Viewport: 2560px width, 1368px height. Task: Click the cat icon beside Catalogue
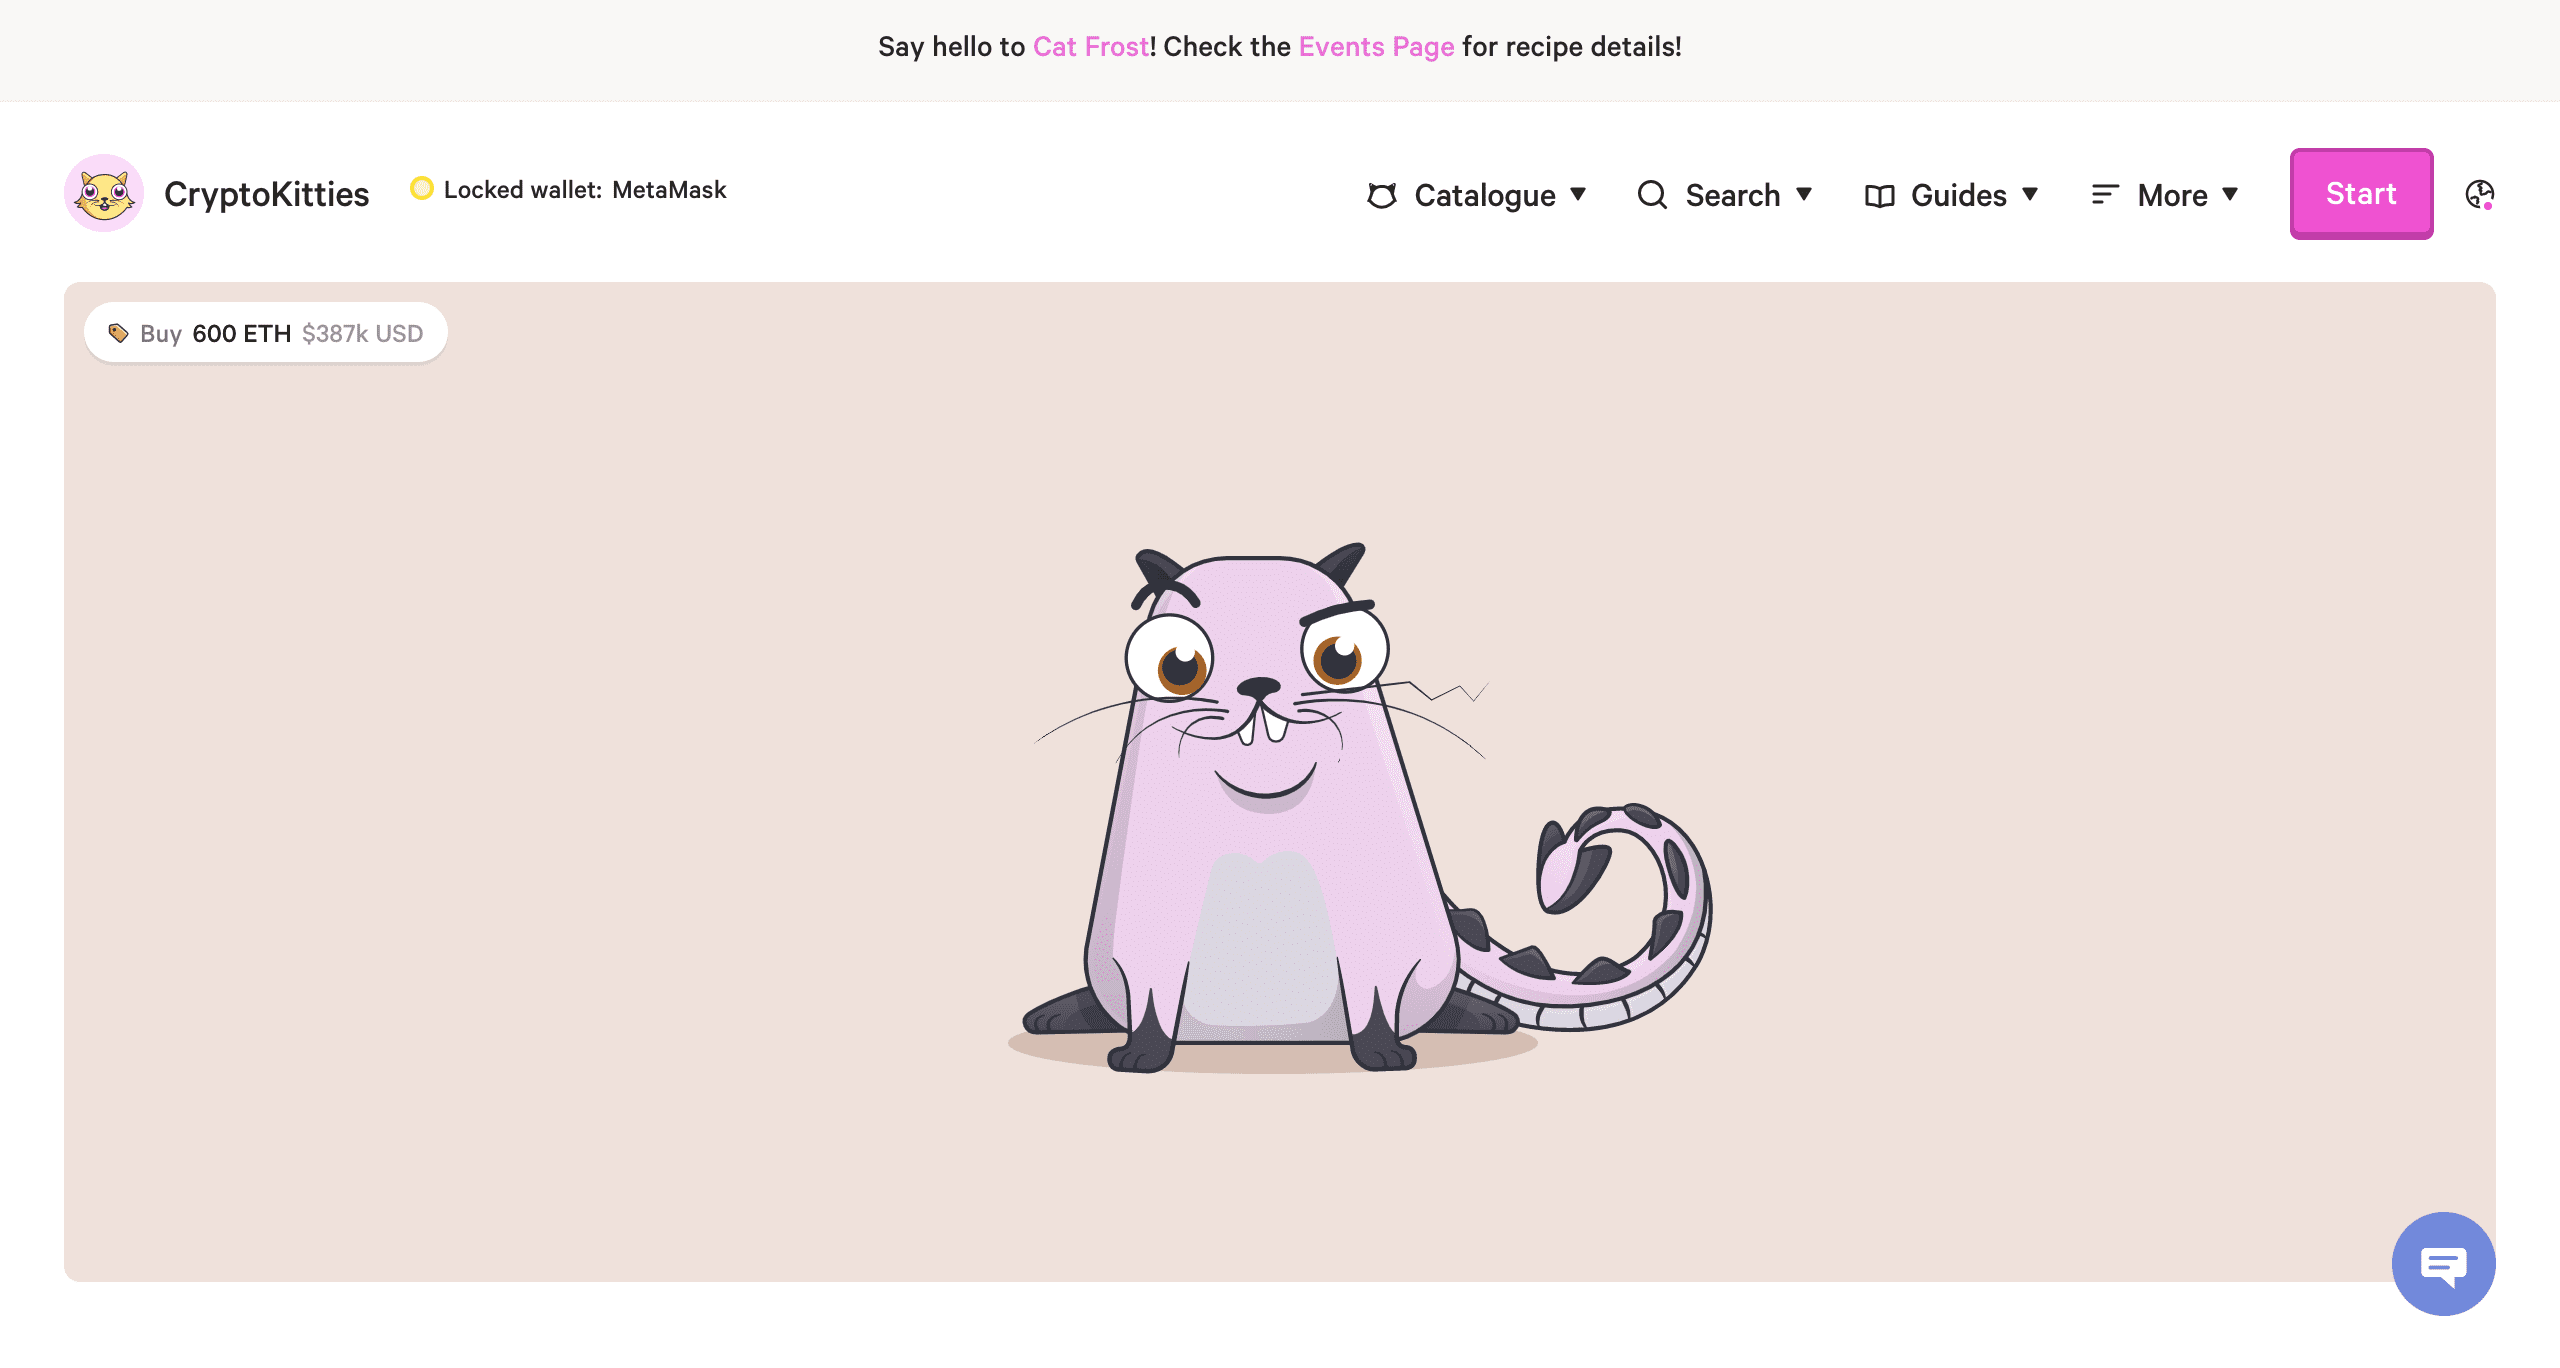coord(1382,195)
